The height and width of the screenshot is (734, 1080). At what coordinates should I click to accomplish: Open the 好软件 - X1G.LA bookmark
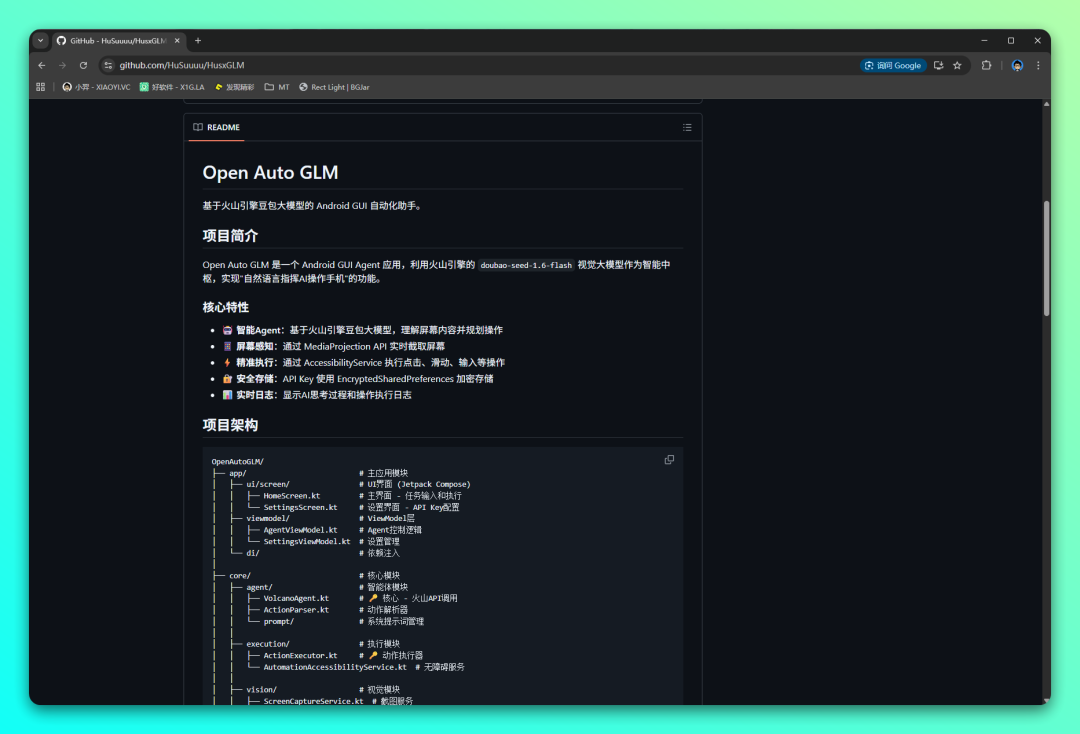pos(172,87)
